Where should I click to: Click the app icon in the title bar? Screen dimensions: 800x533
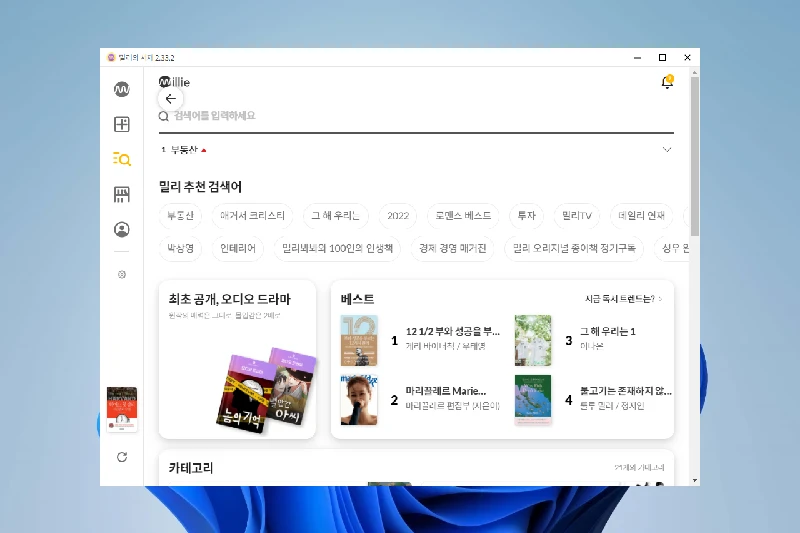[111, 58]
